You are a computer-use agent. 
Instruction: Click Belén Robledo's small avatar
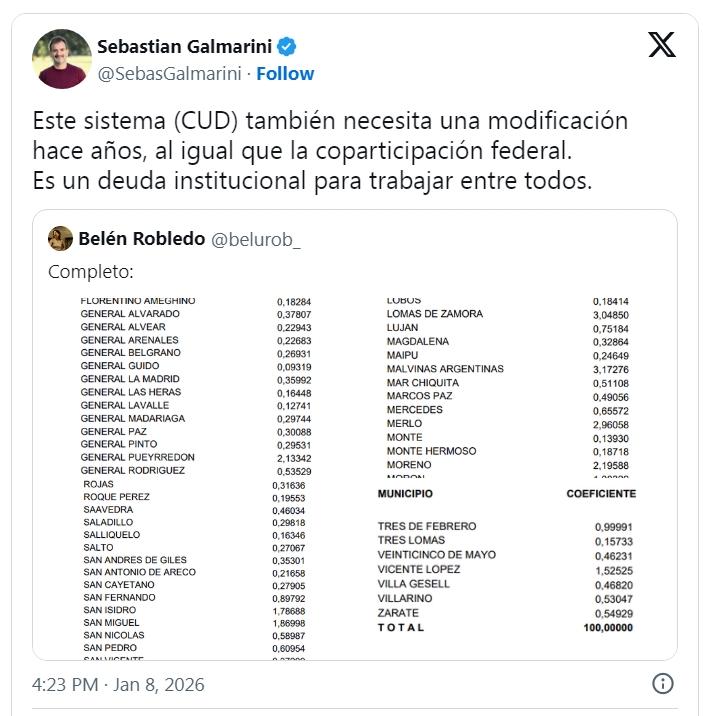(x=60, y=238)
